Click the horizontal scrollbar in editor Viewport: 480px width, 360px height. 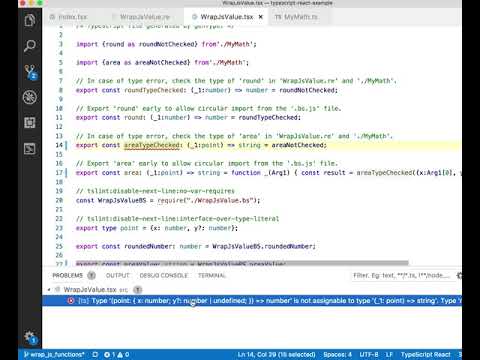(242, 263)
